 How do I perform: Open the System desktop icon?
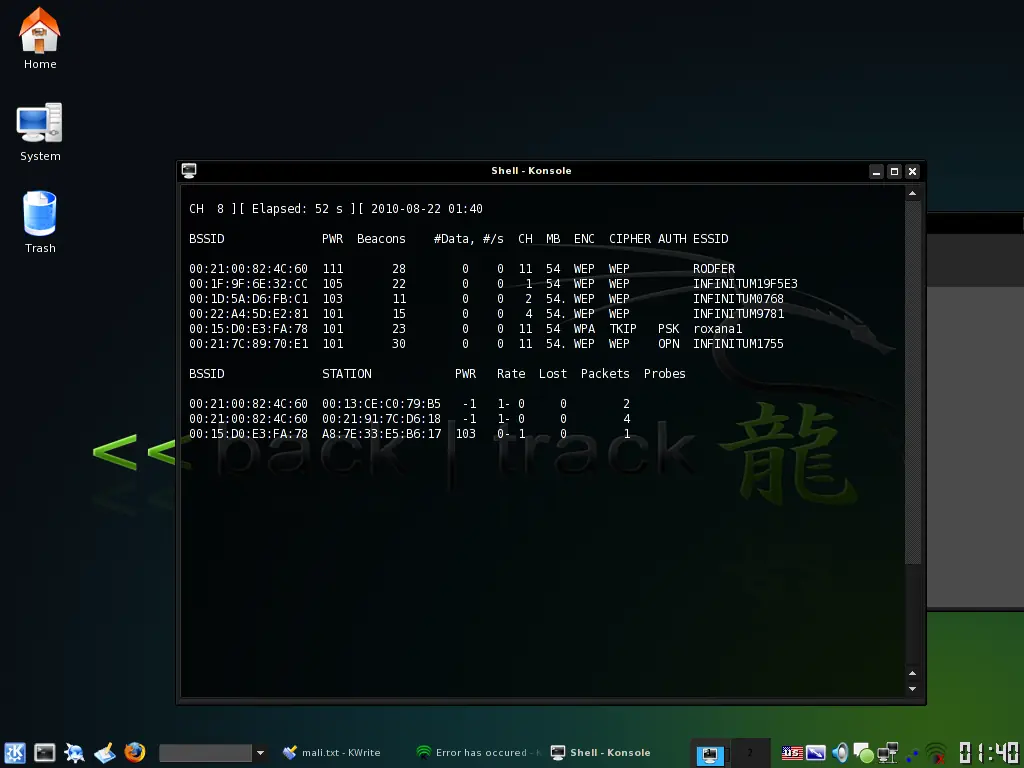point(40,131)
